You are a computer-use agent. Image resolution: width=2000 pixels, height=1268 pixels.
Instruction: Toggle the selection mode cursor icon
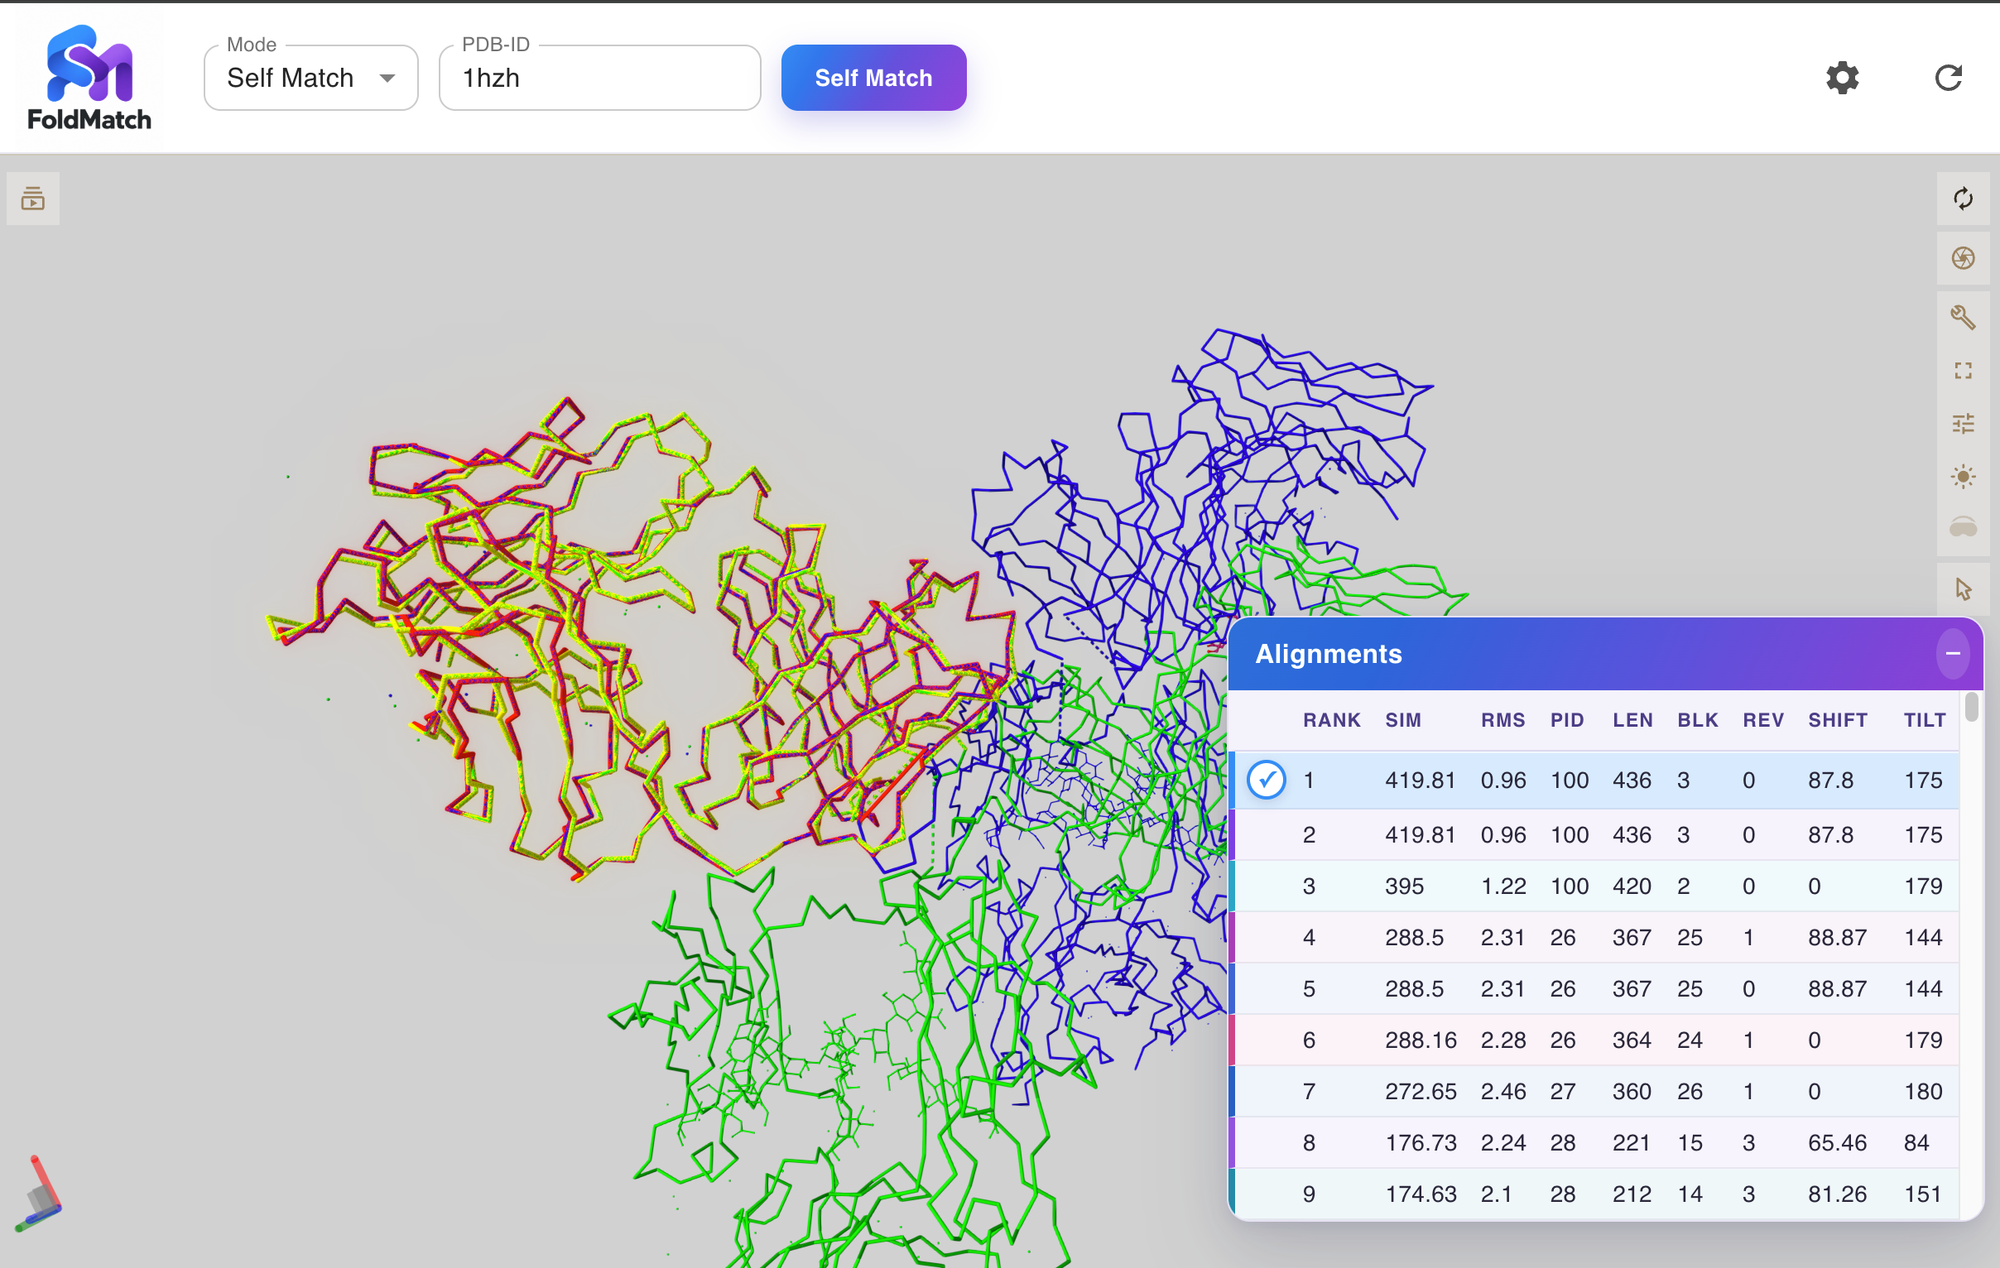click(x=1963, y=589)
